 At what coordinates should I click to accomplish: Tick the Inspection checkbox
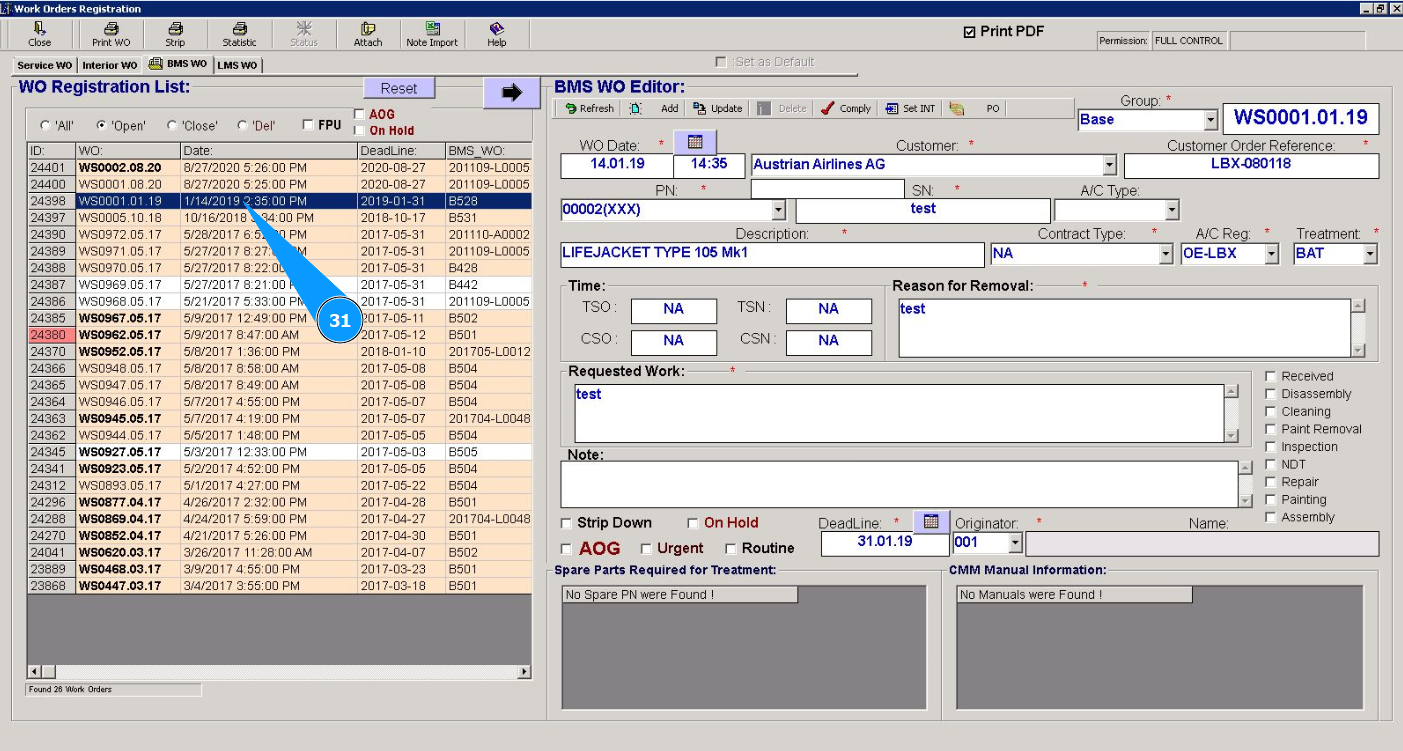tap(1271, 447)
